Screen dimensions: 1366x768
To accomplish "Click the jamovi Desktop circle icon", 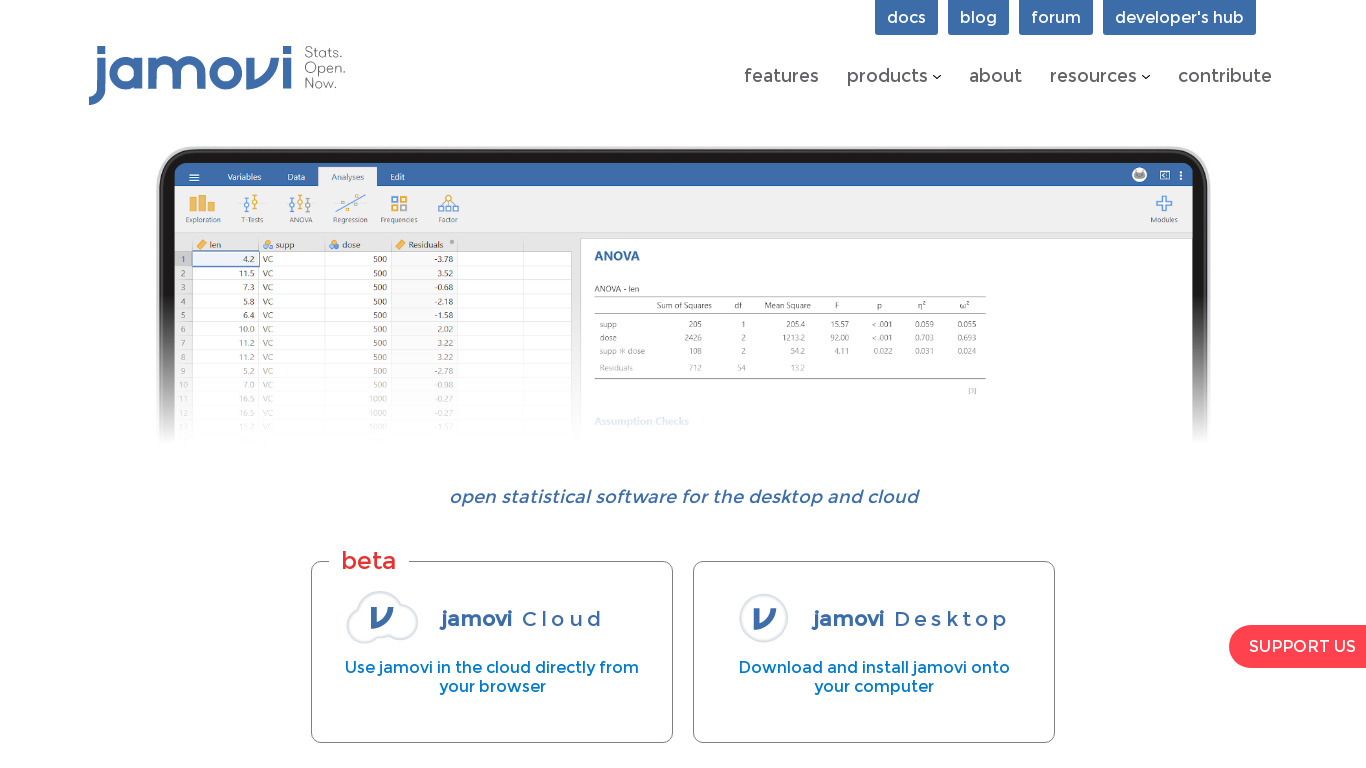I will pyautogui.click(x=764, y=618).
